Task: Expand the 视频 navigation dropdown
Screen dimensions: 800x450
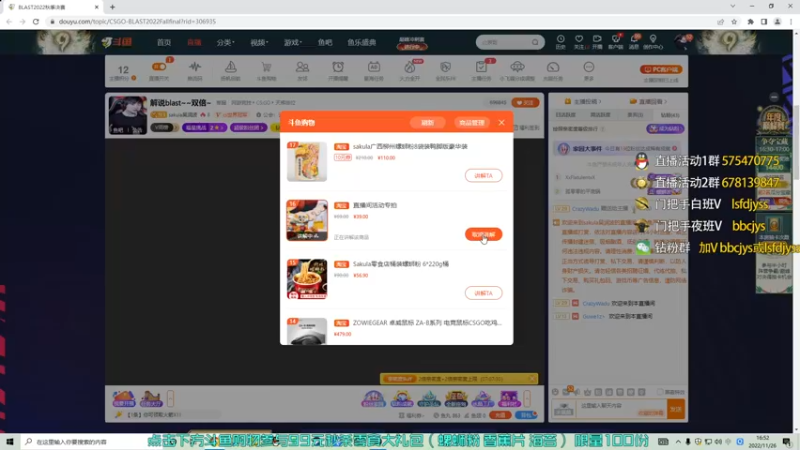Action: (259, 42)
